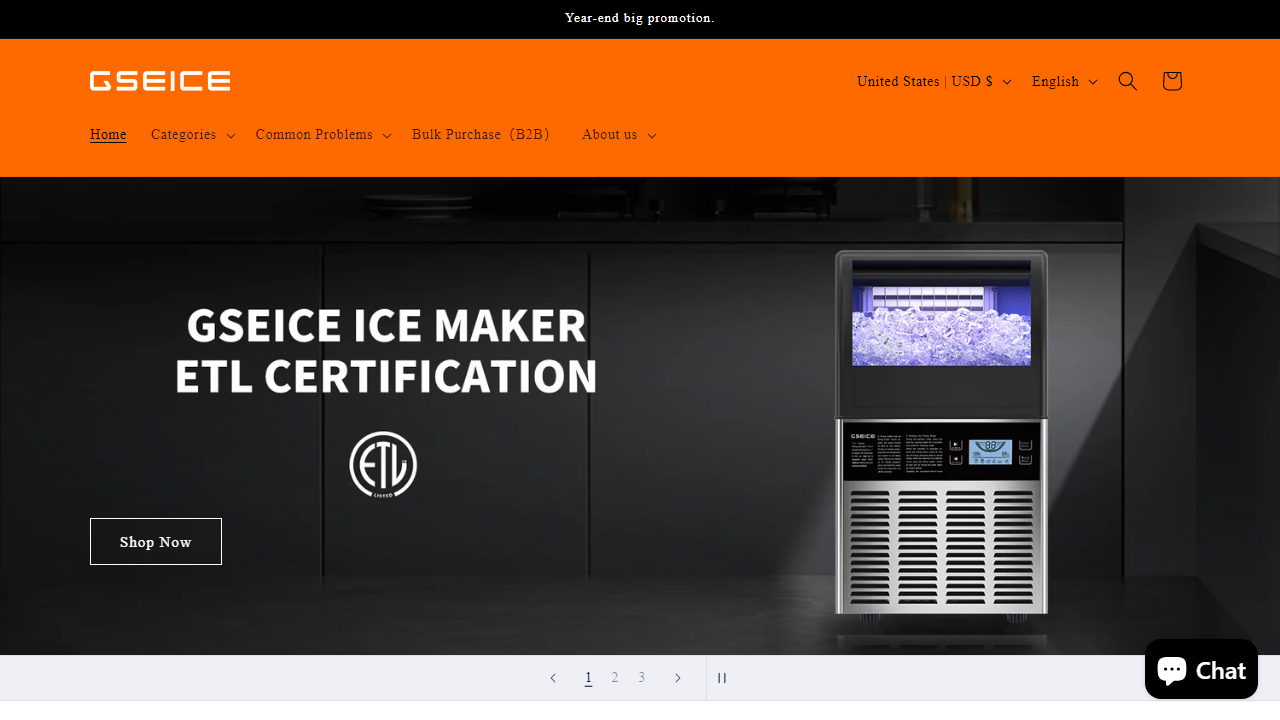This screenshot has width=1280, height=720.
Task: Open the Shopify Chat widget
Action: click(x=1201, y=669)
